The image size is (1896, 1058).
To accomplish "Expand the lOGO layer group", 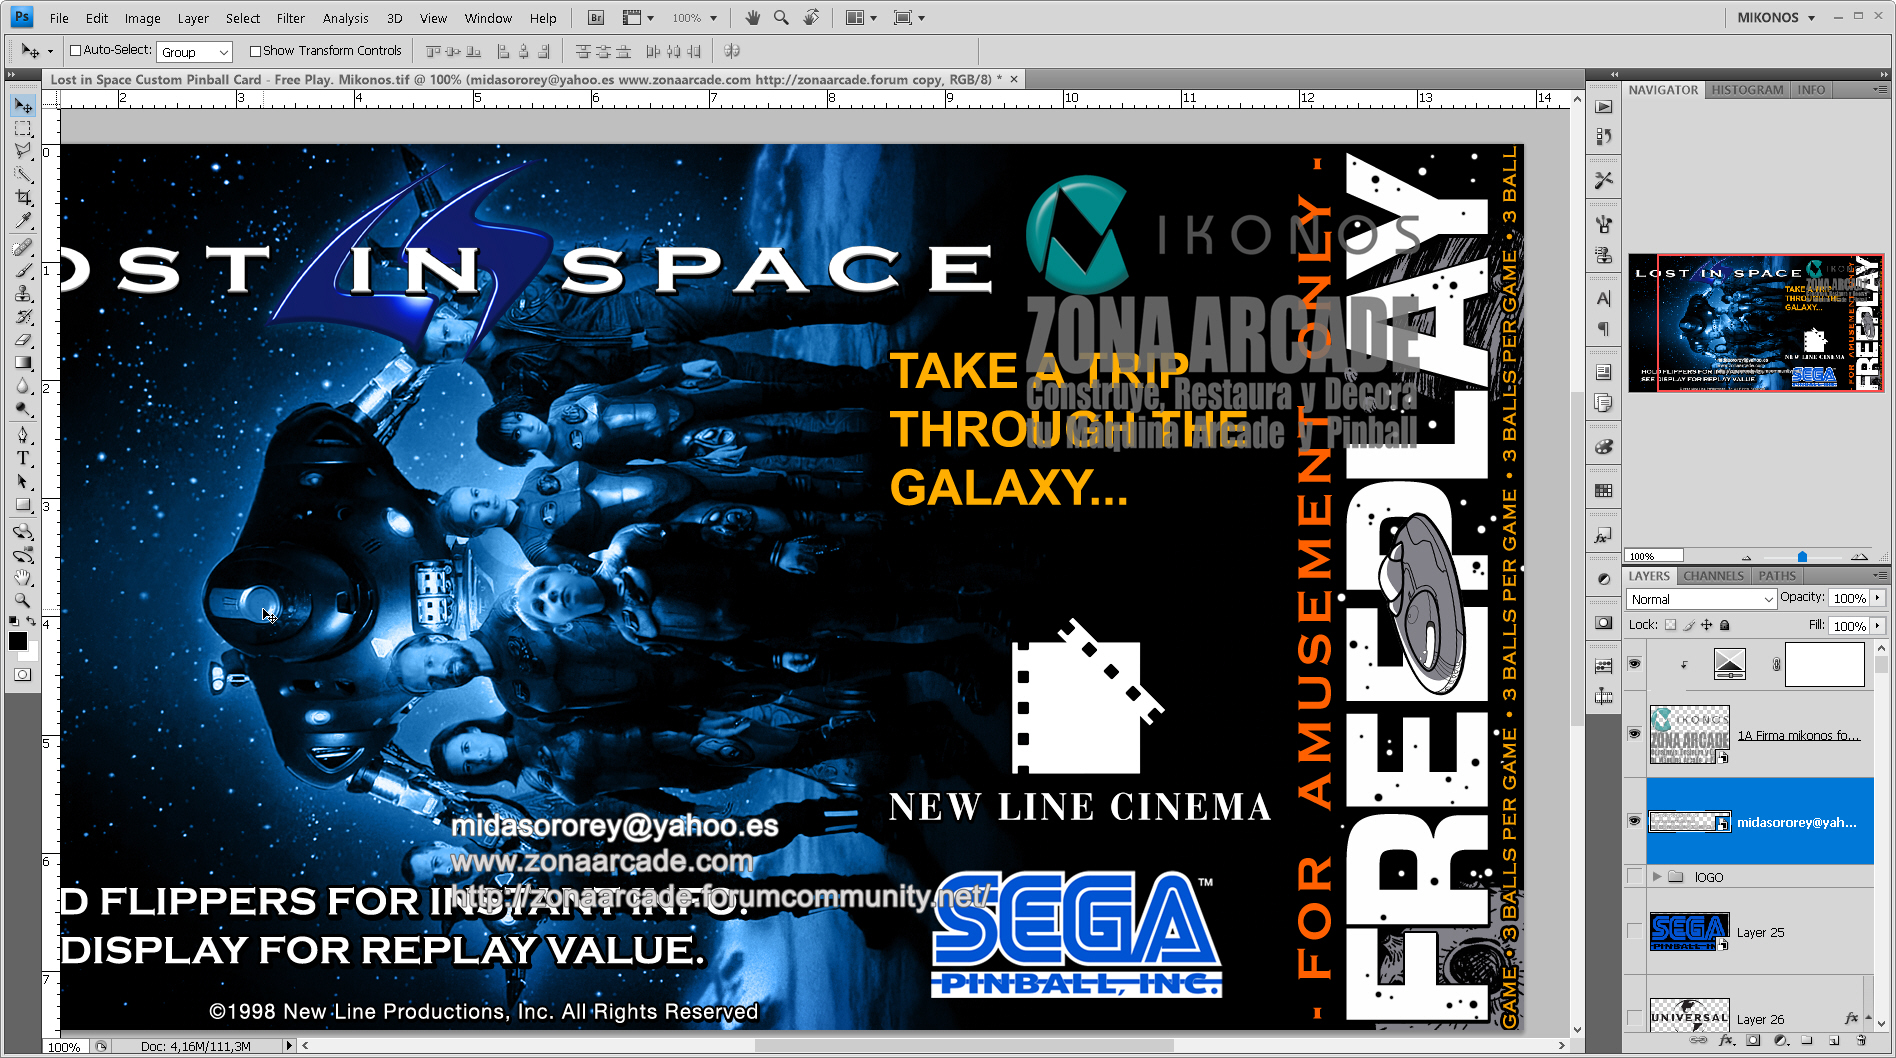I will click(1657, 877).
